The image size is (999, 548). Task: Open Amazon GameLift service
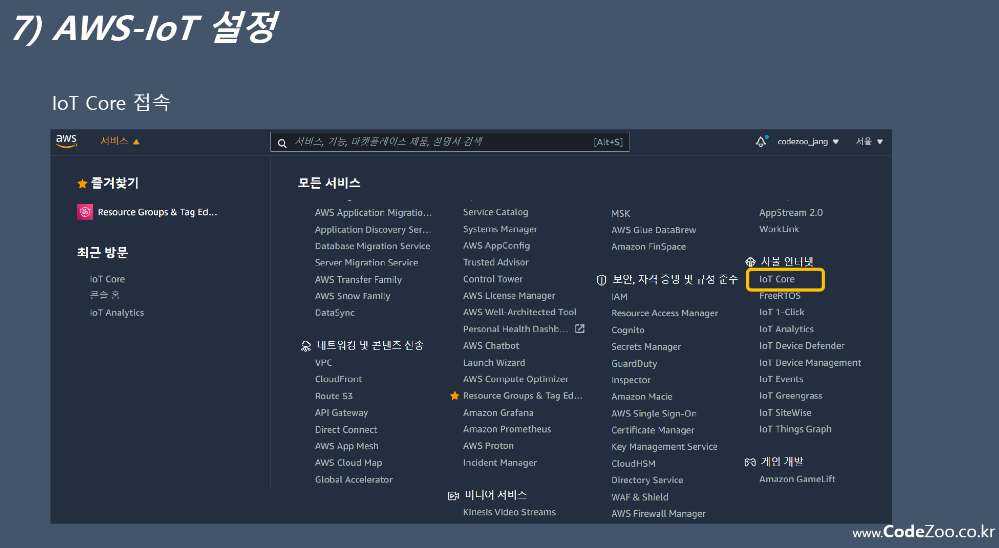[797, 479]
